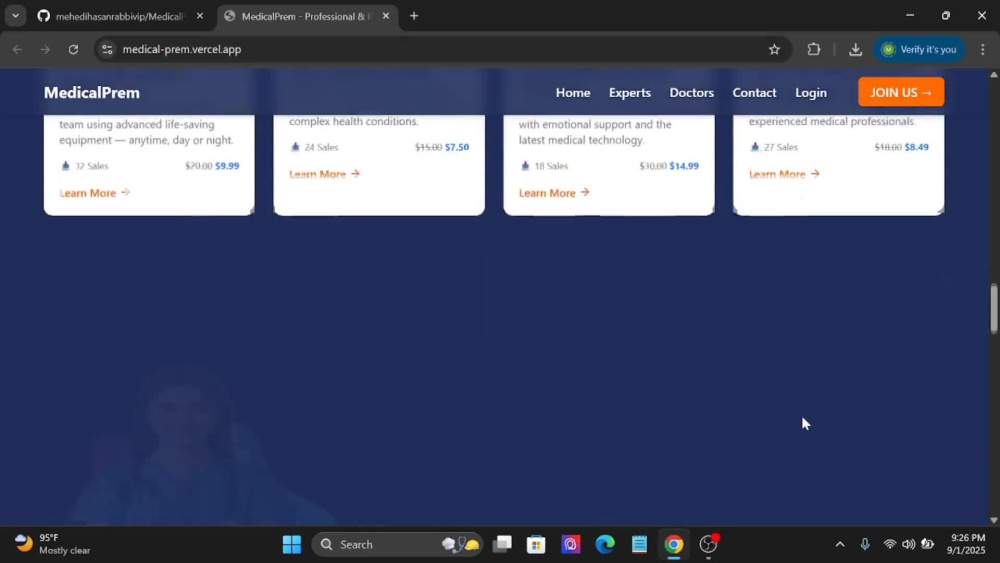
Task: Switch to the GitHub mehedihasanrabbivip tab
Action: pos(119,16)
